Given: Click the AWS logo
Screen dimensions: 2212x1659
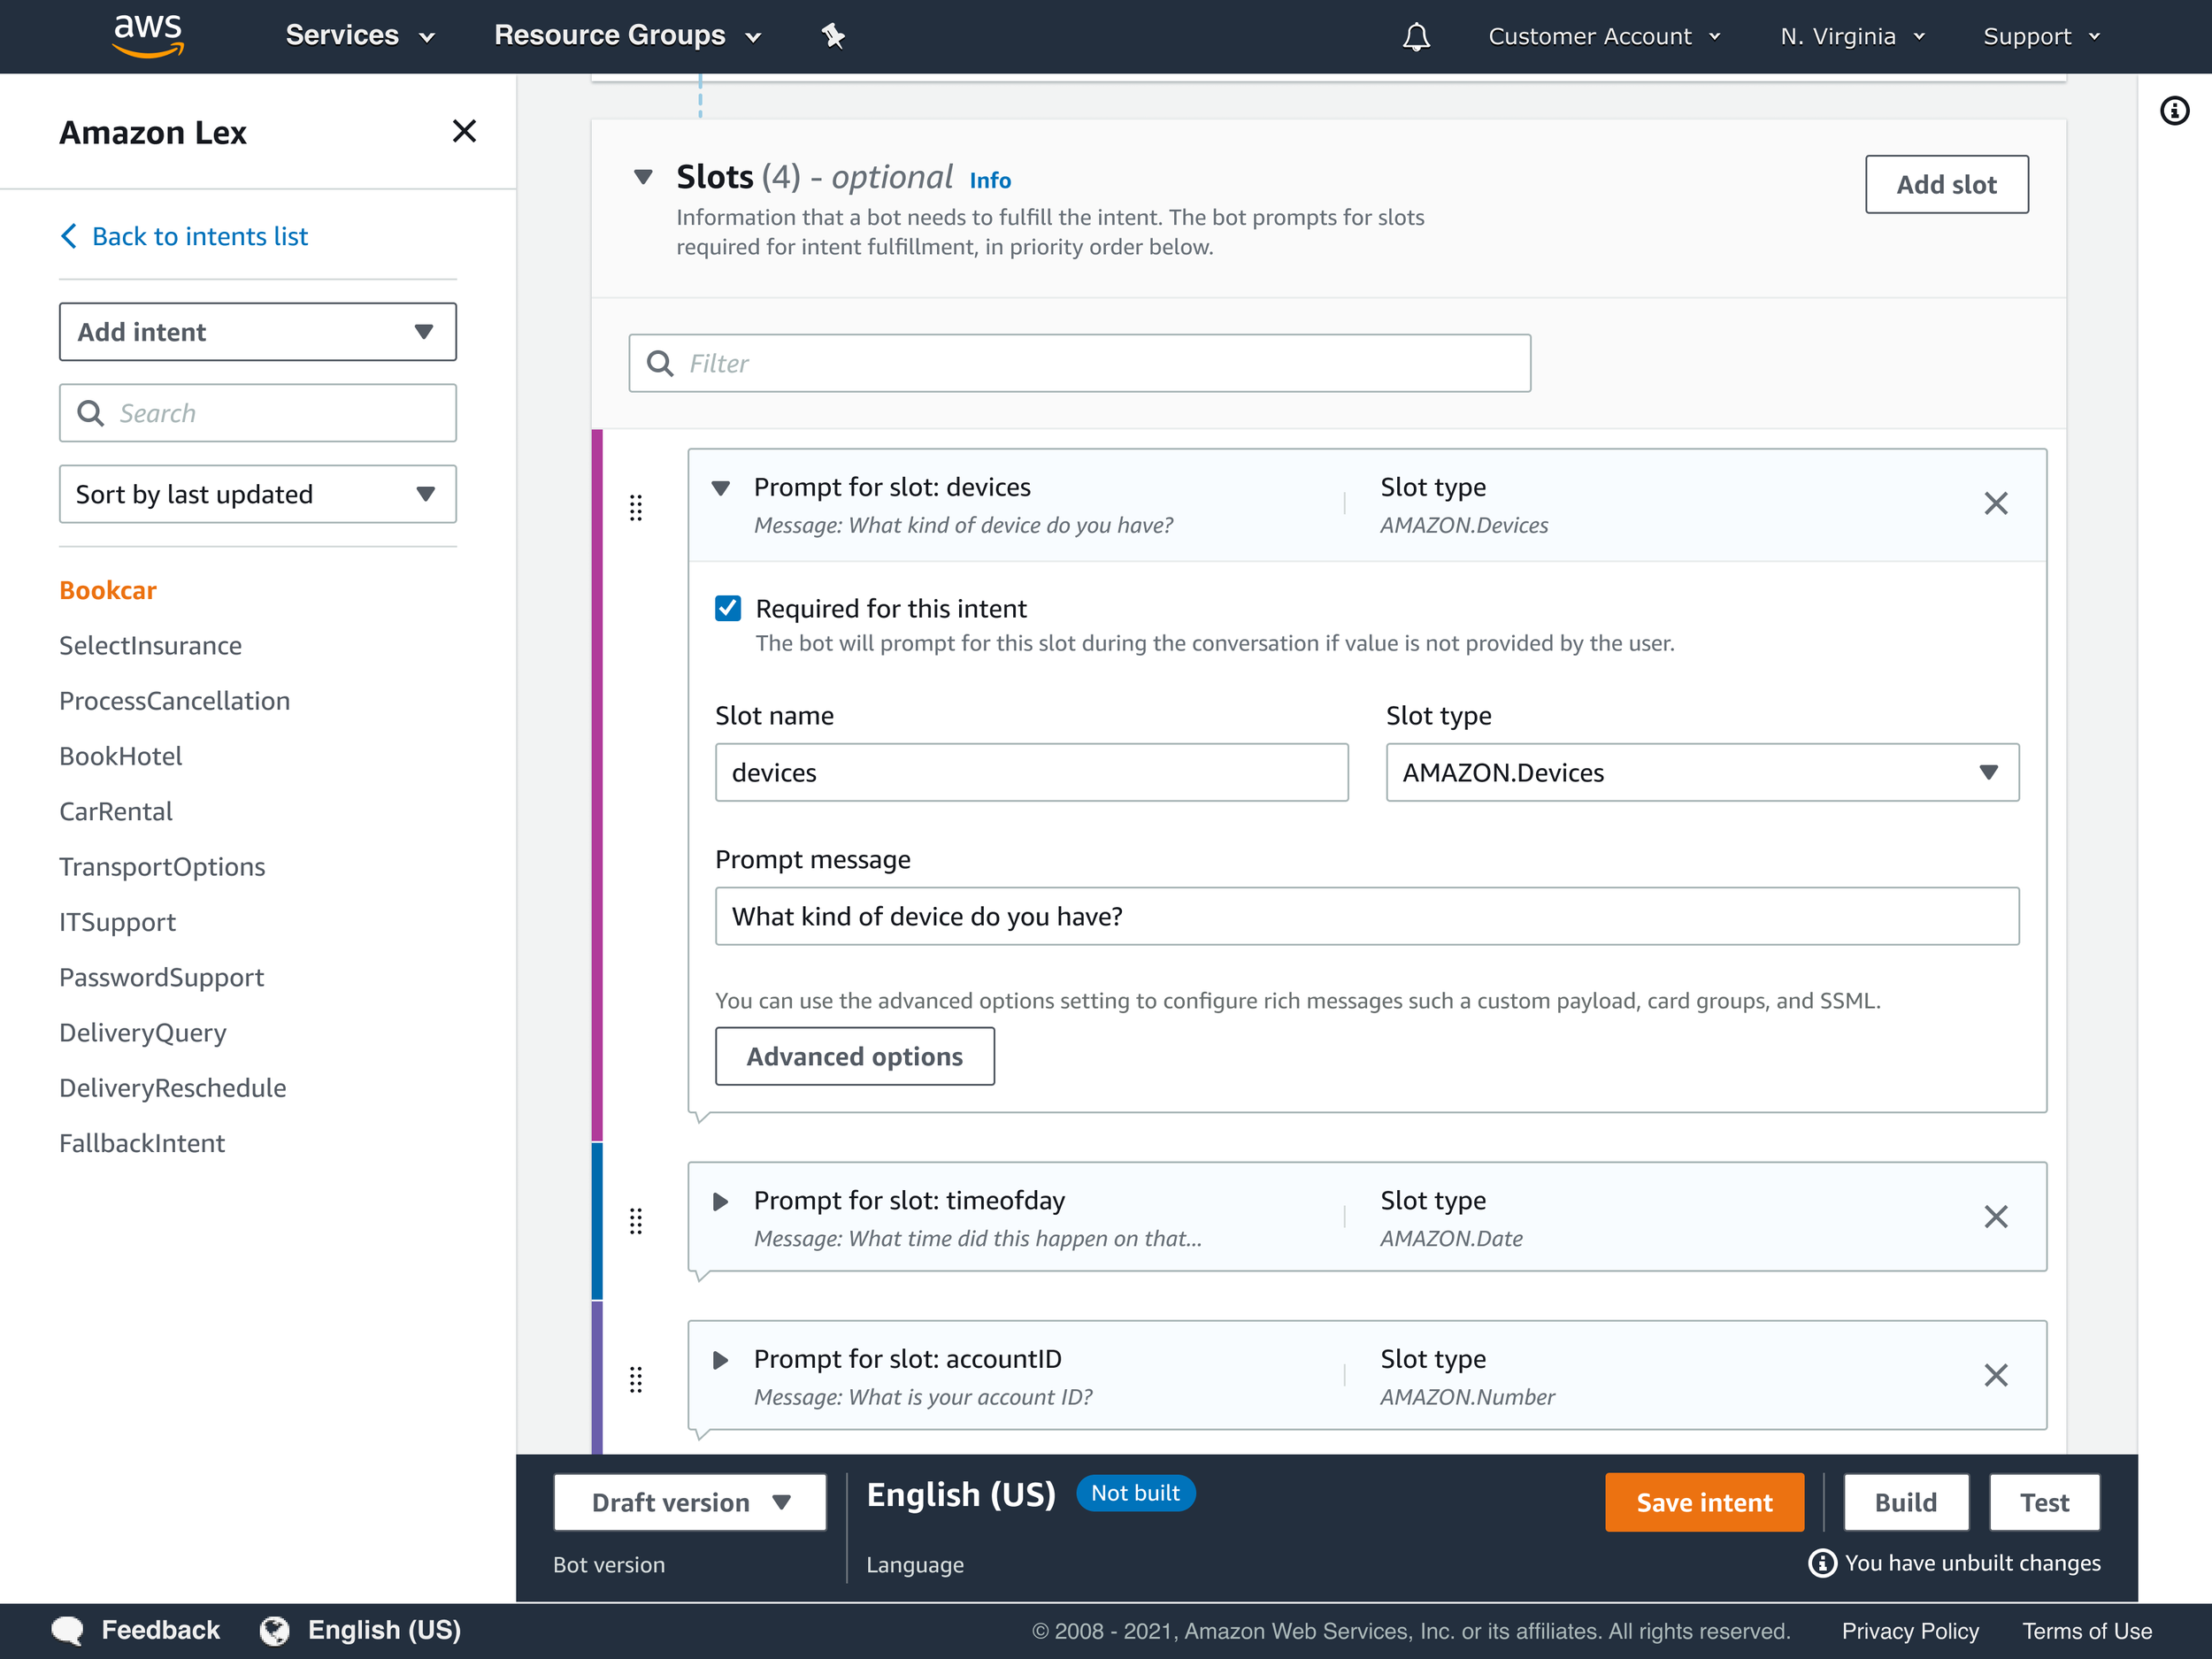Looking at the screenshot, I should pos(148,35).
